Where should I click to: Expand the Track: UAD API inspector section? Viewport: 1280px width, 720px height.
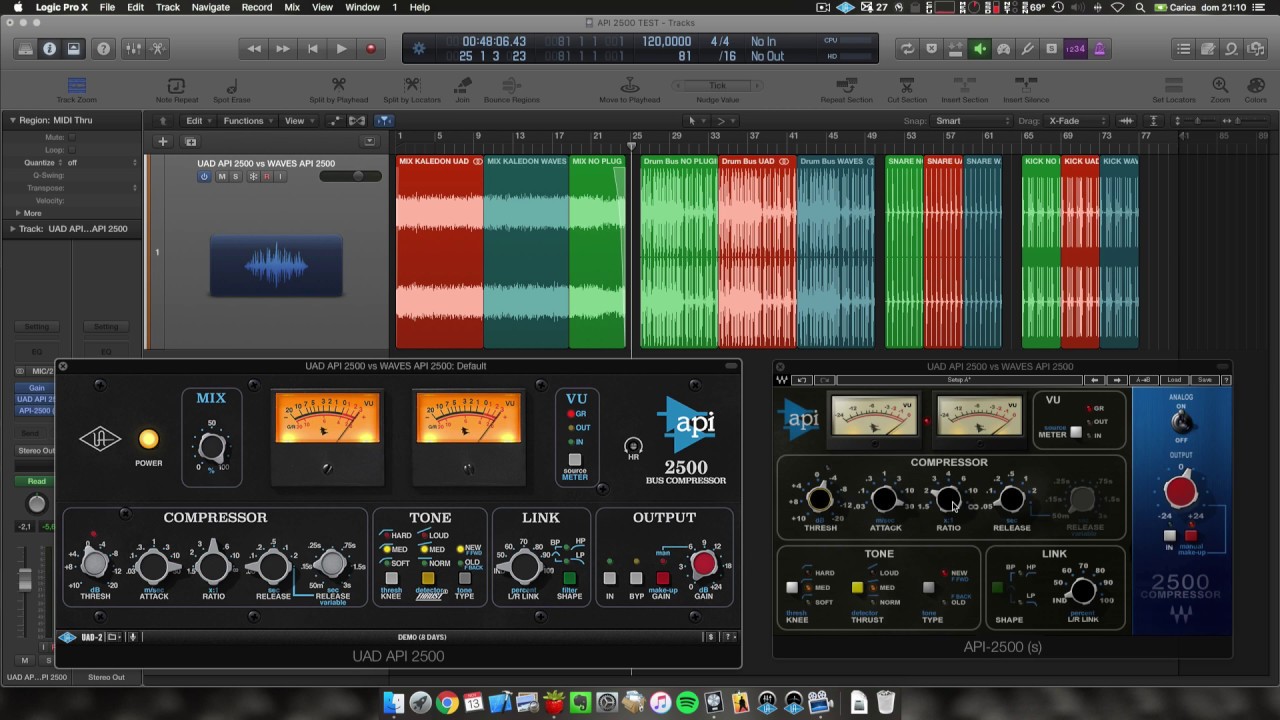coord(12,229)
